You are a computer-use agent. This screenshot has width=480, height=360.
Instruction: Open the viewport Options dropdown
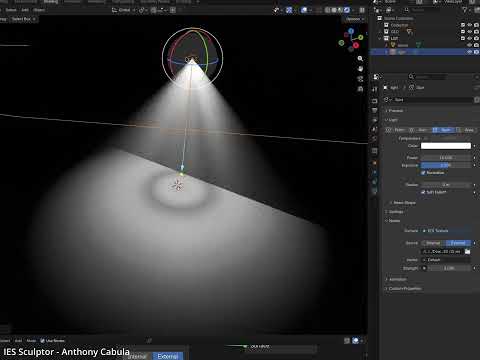click(354, 19)
